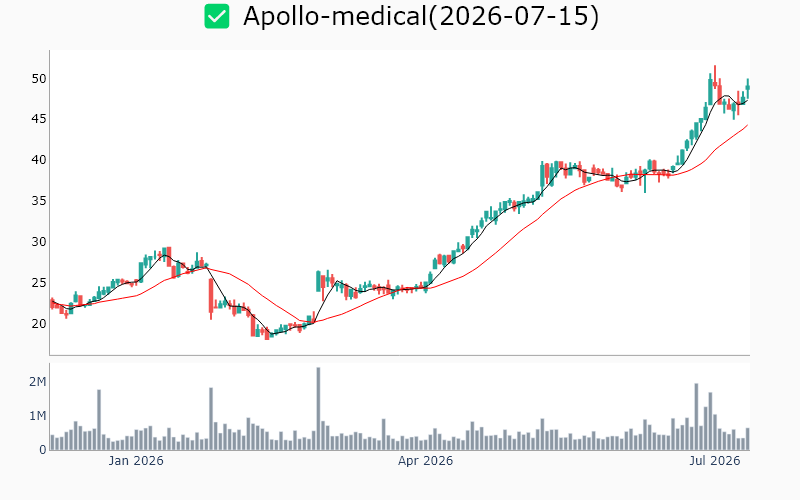This screenshot has width=800, height=500.
Task: Click the 0 volume axis label
Action: (x=43, y=450)
